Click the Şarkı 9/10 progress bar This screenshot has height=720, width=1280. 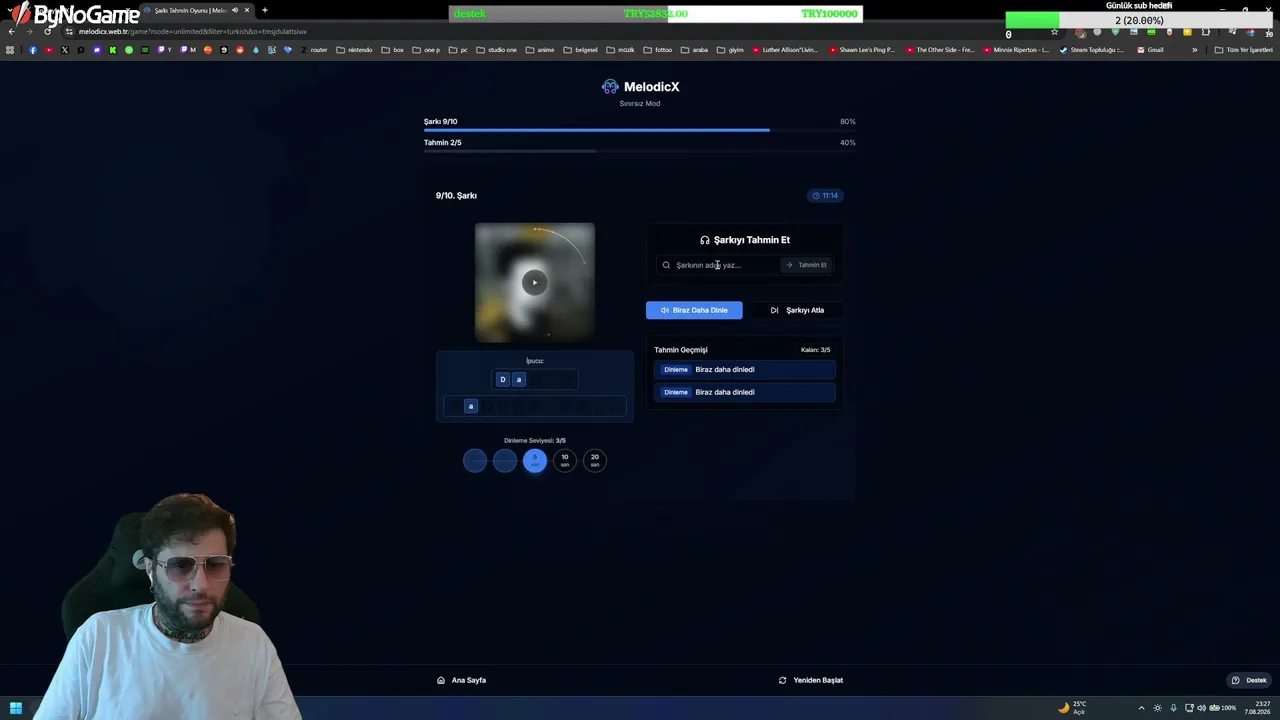click(x=640, y=130)
